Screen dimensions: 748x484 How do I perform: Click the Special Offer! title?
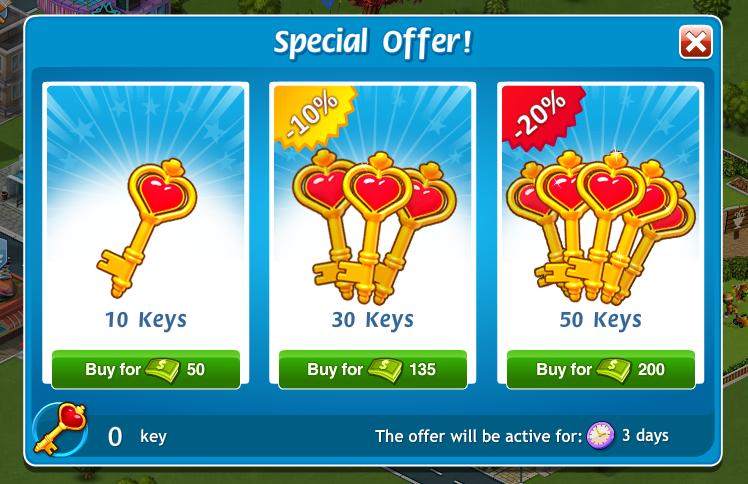[x=373, y=43]
